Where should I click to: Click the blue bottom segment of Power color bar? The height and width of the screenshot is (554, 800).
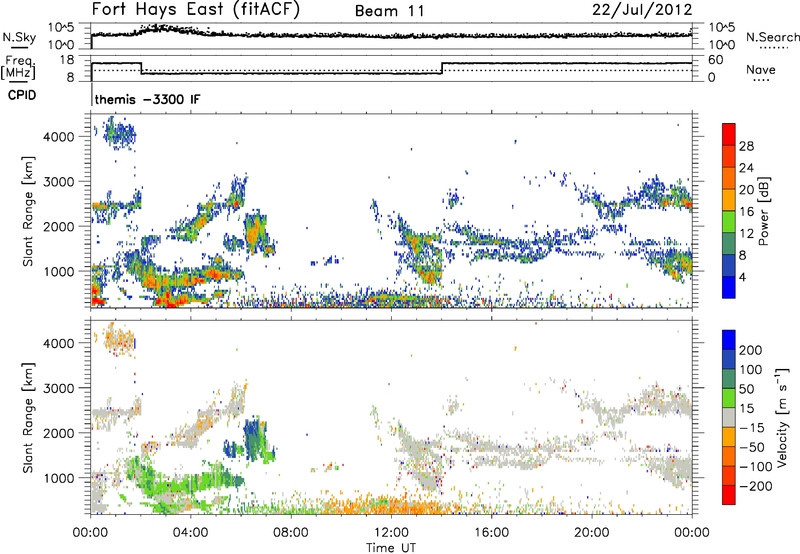729,287
